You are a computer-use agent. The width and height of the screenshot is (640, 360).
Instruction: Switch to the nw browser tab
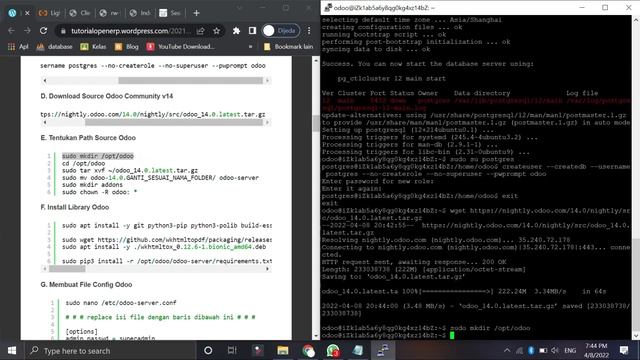[x=109, y=13]
